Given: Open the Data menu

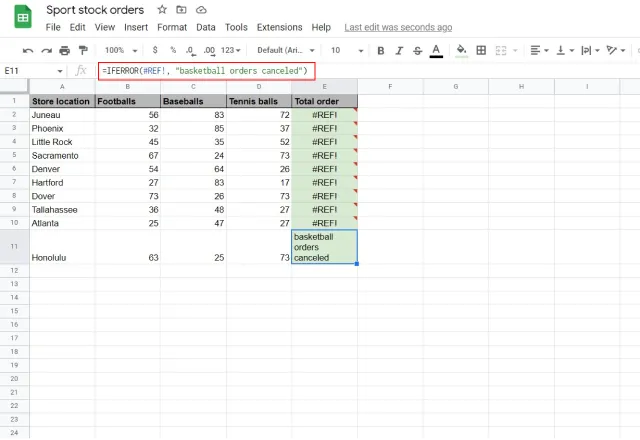Looking at the screenshot, I should (206, 27).
